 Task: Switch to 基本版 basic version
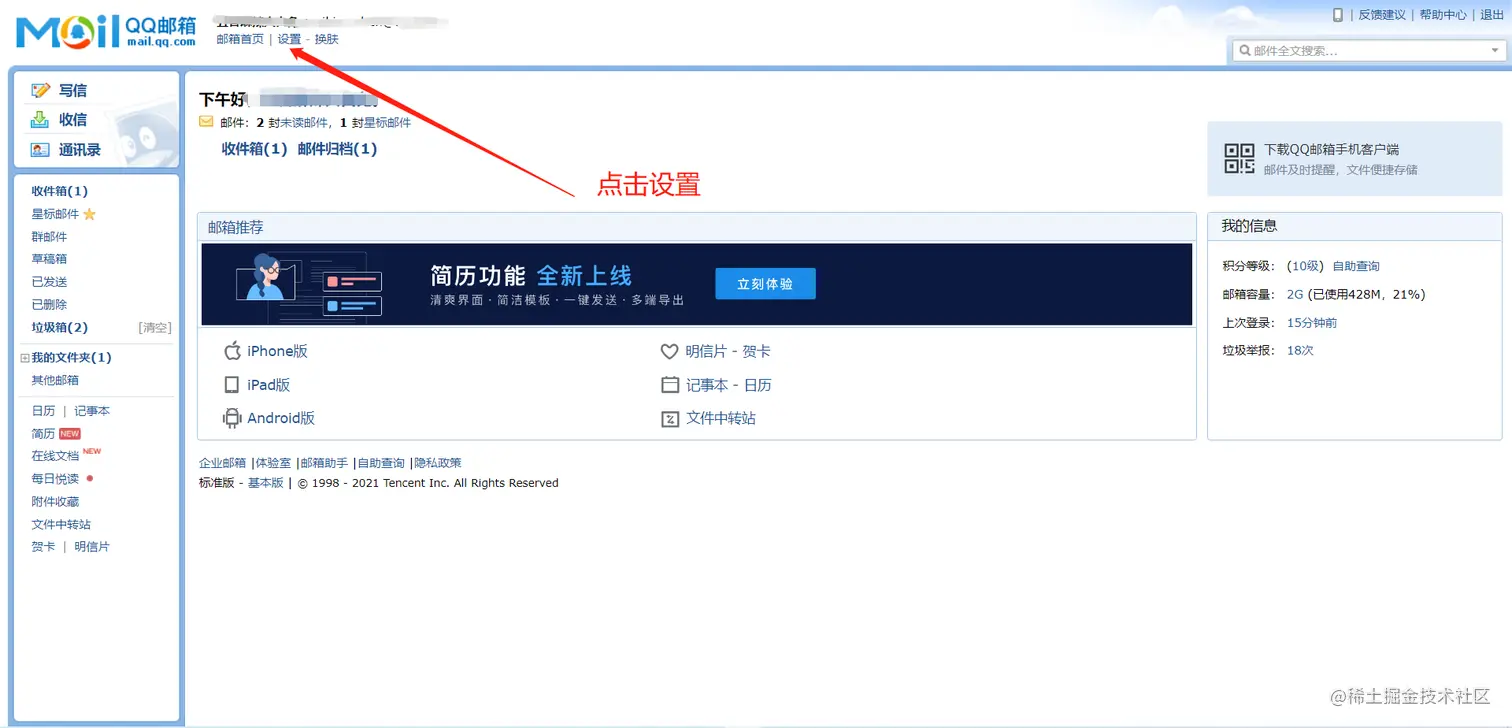266,483
